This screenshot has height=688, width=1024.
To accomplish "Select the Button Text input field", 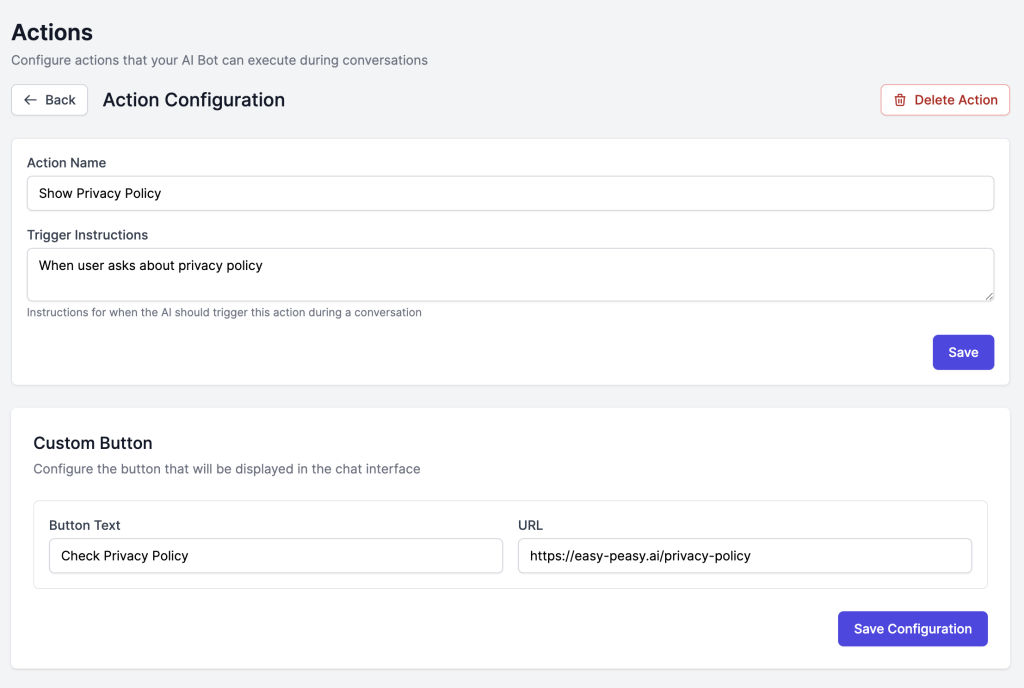I will pyautogui.click(x=275, y=556).
